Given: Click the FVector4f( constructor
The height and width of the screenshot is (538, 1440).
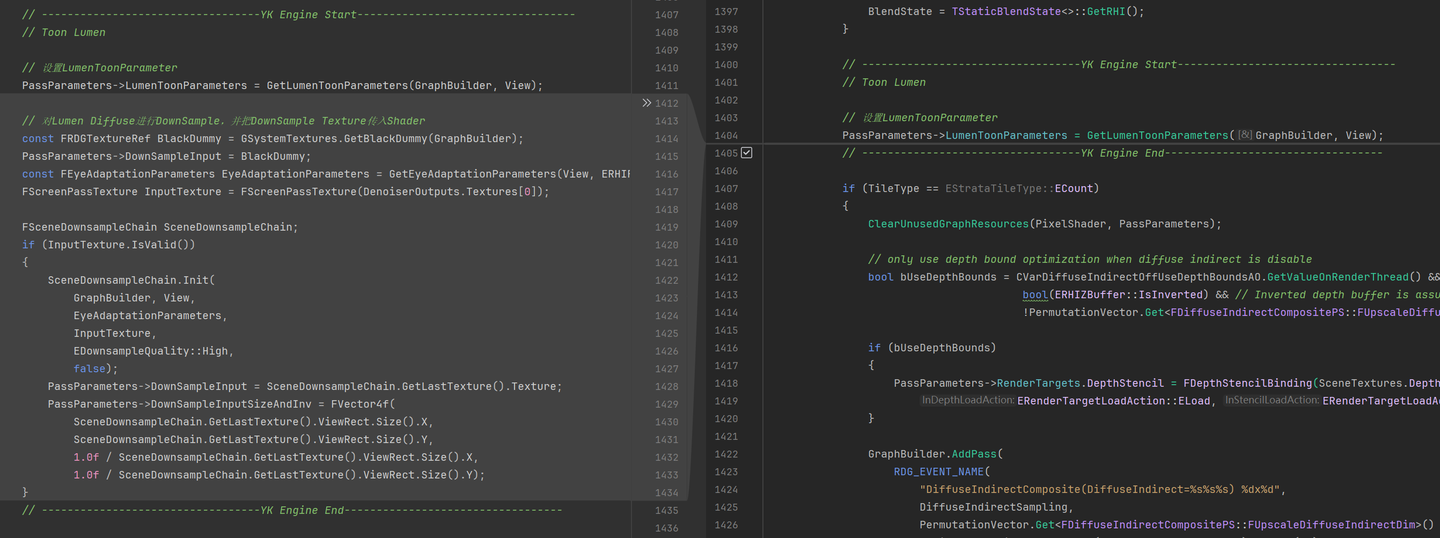Looking at the screenshot, I should tap(363, 404).
